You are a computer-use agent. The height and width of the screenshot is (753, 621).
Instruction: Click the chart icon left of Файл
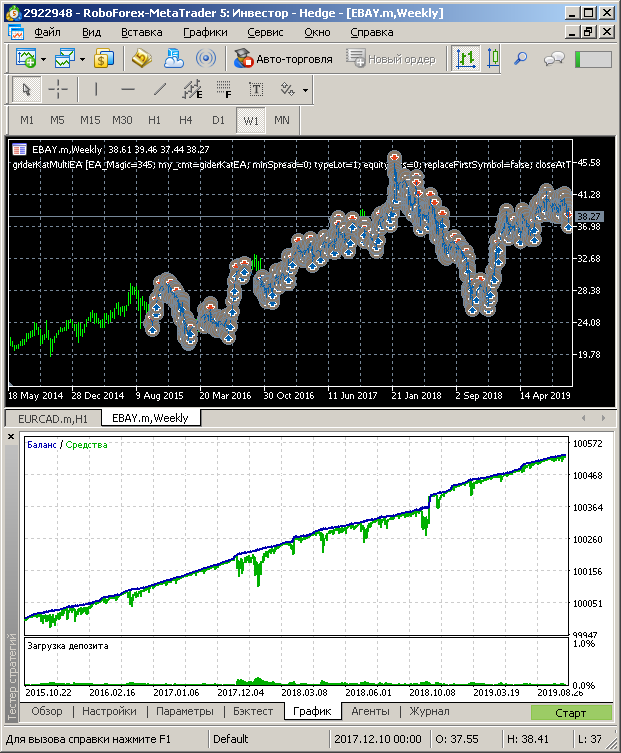(x=16, y=33)
